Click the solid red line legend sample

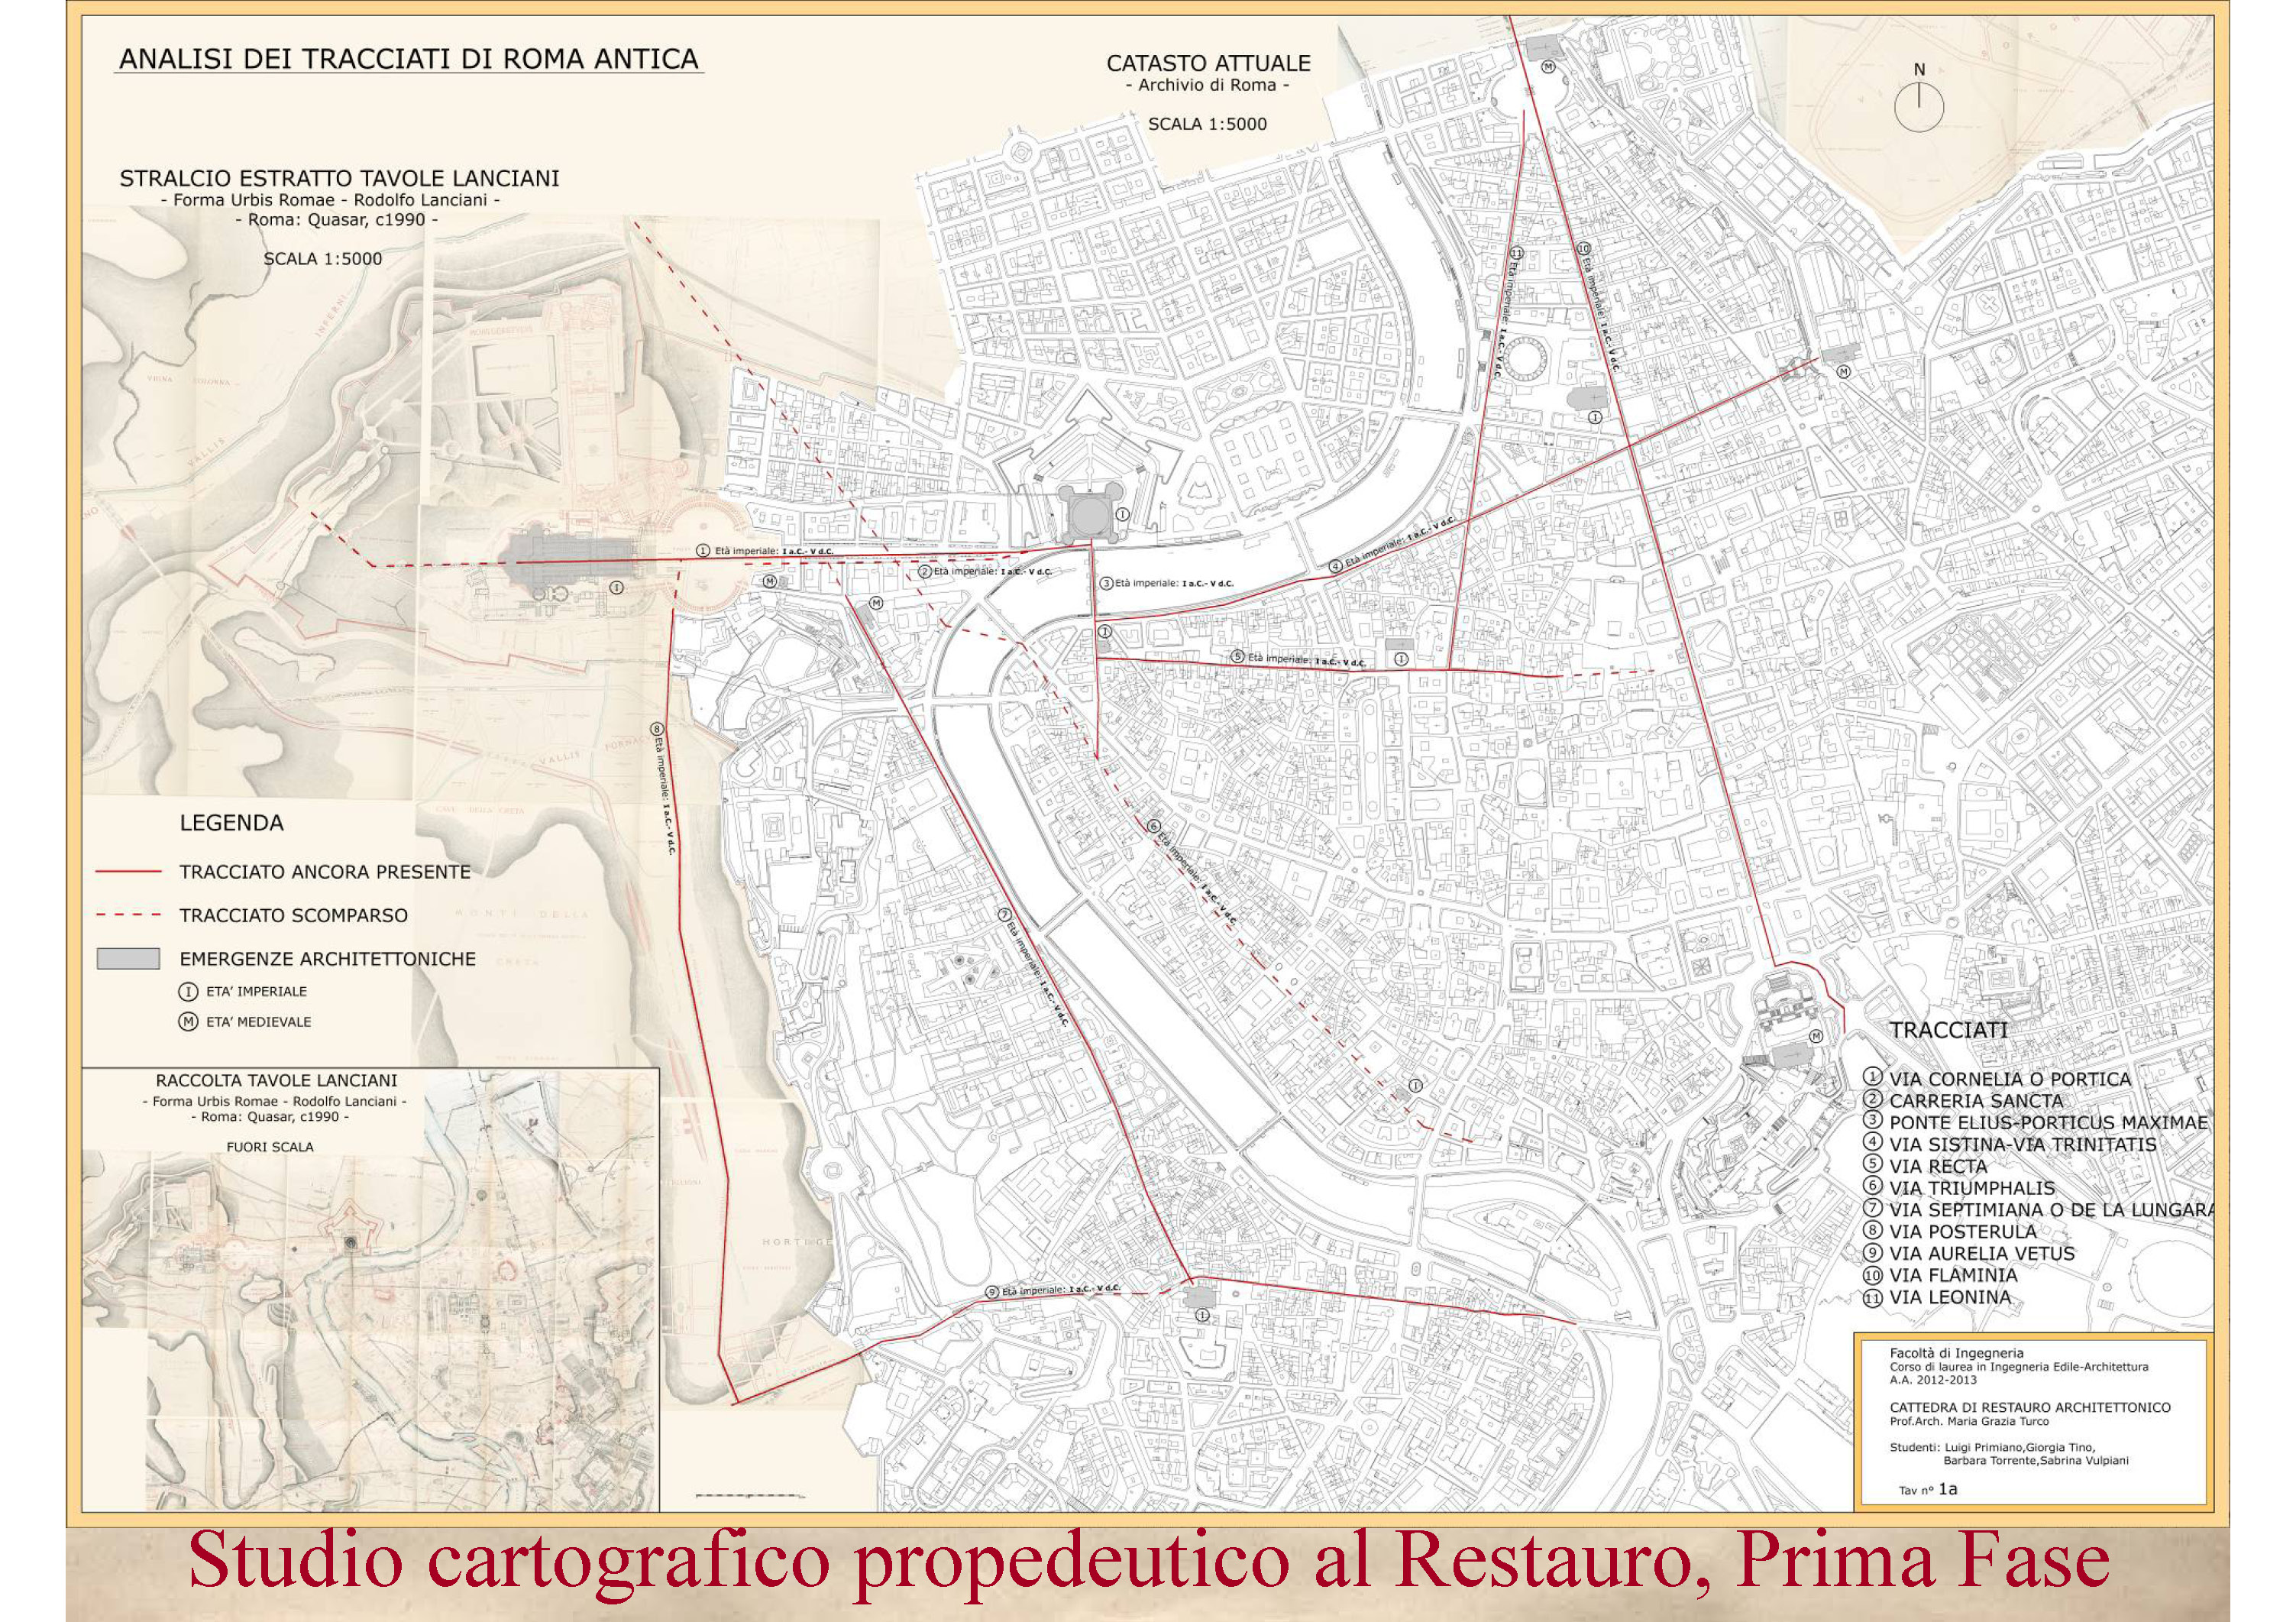pyautogui.click(x=128, y=872)
